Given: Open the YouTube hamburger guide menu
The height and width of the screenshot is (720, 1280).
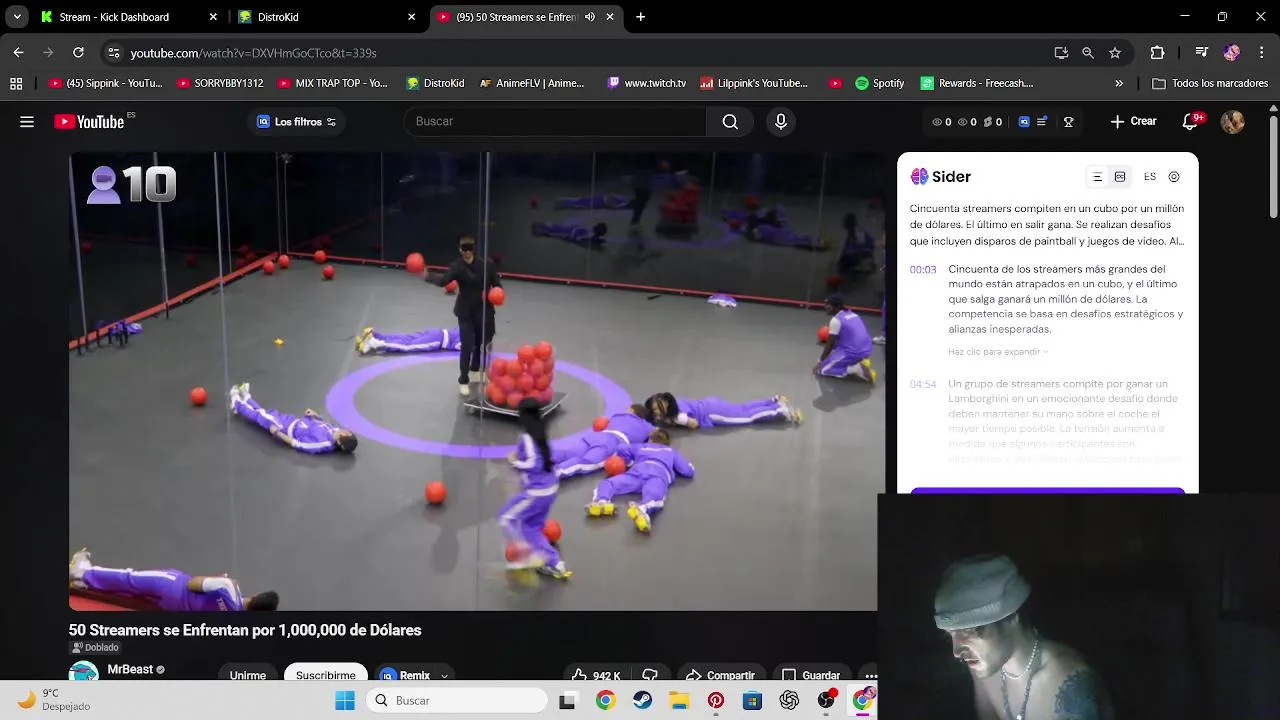Looking at the screenshot, I should [27, 122].
